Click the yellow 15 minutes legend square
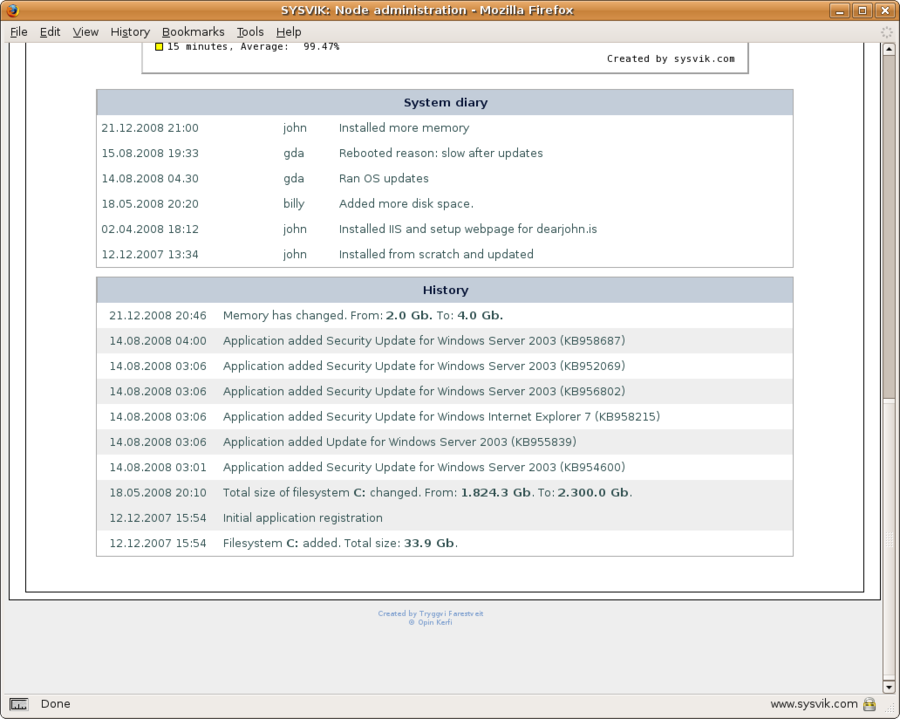 (159, 47)
